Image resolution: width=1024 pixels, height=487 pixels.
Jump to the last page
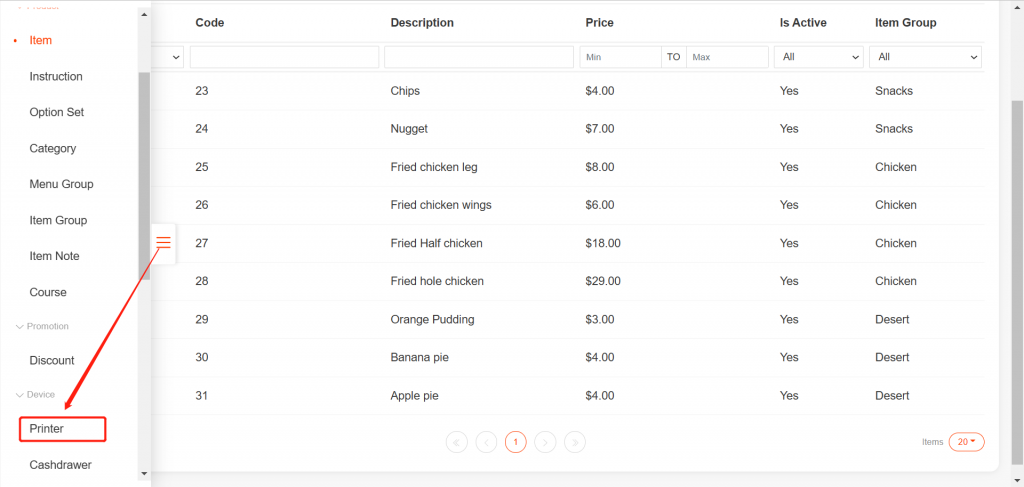575,441
